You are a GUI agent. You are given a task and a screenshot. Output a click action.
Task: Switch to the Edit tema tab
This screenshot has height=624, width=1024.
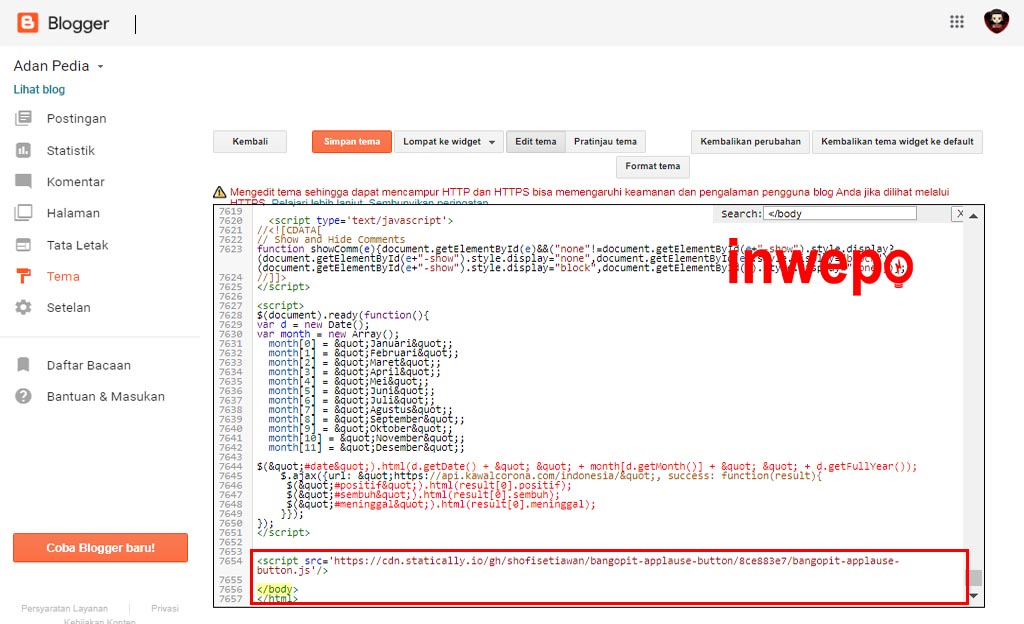click(536, 142)
